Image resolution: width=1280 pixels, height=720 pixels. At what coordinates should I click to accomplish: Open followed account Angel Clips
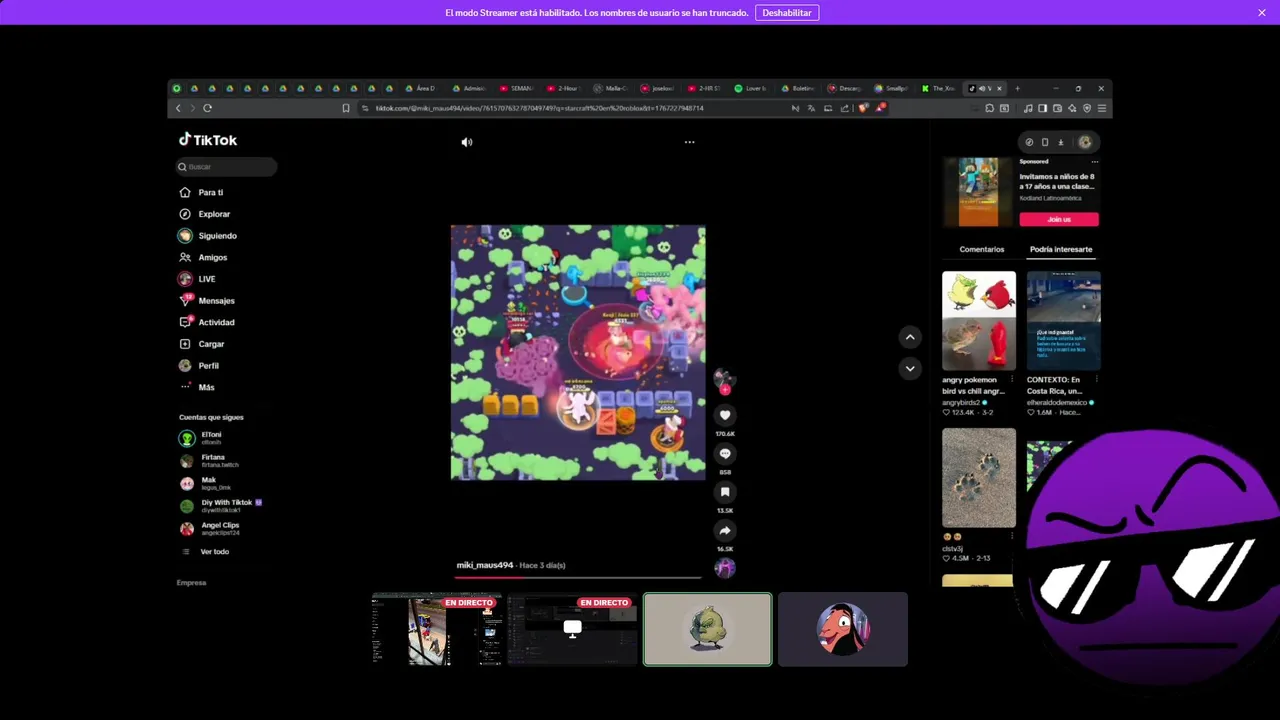[x=209, y=529]
